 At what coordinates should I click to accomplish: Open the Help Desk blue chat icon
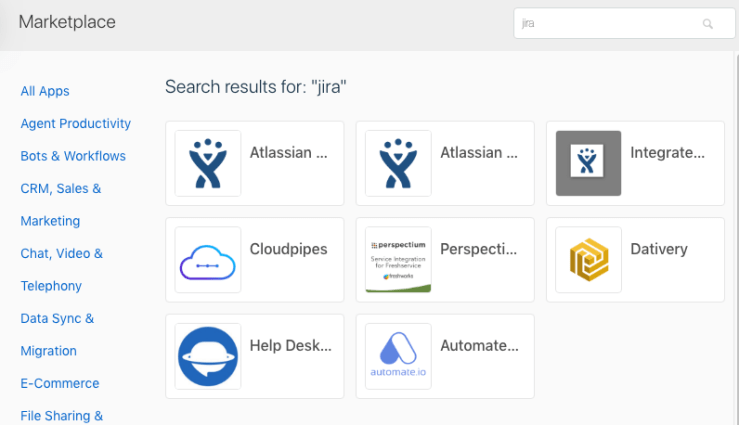point(208,356)
